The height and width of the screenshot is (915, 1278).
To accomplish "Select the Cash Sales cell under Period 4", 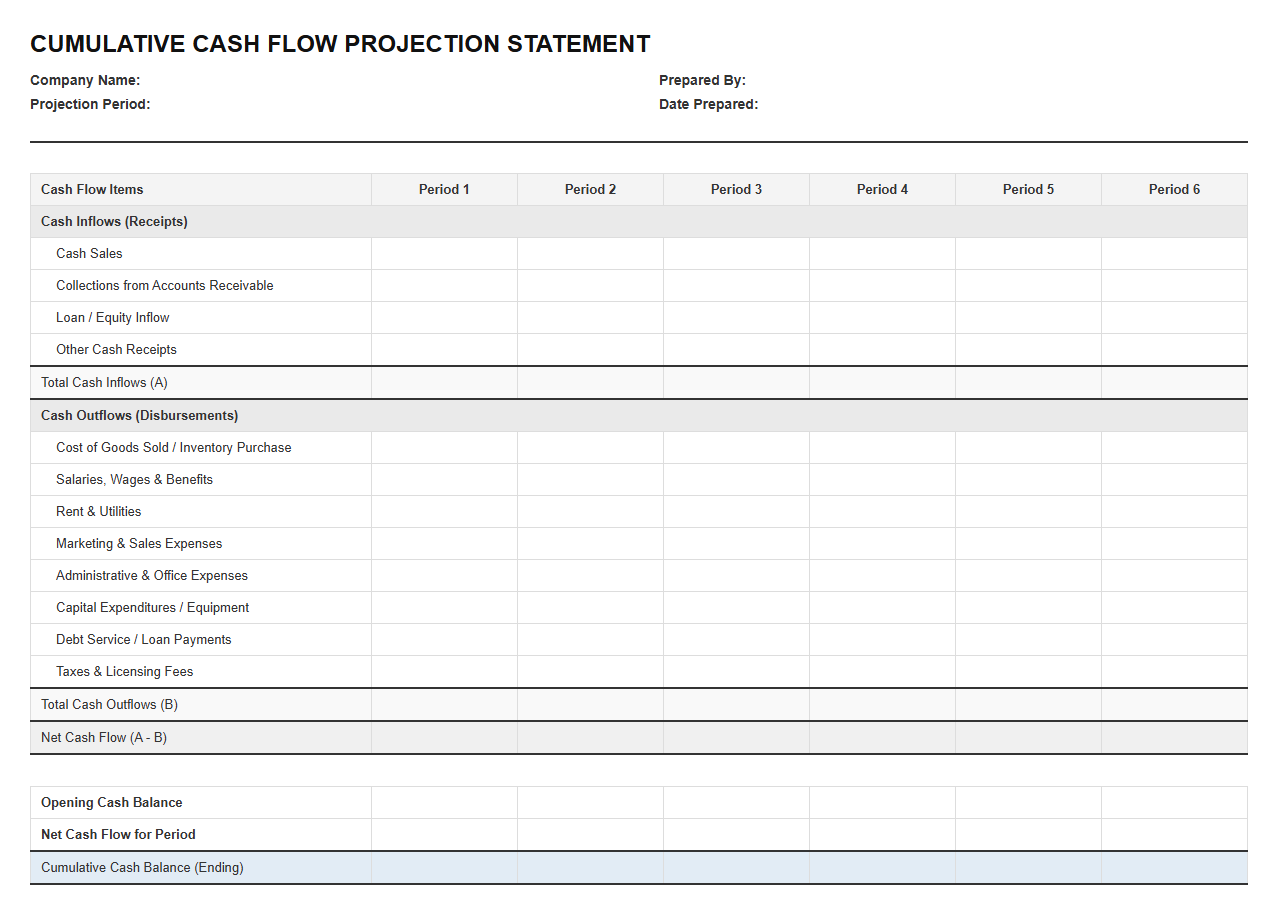I will (882, 253).
